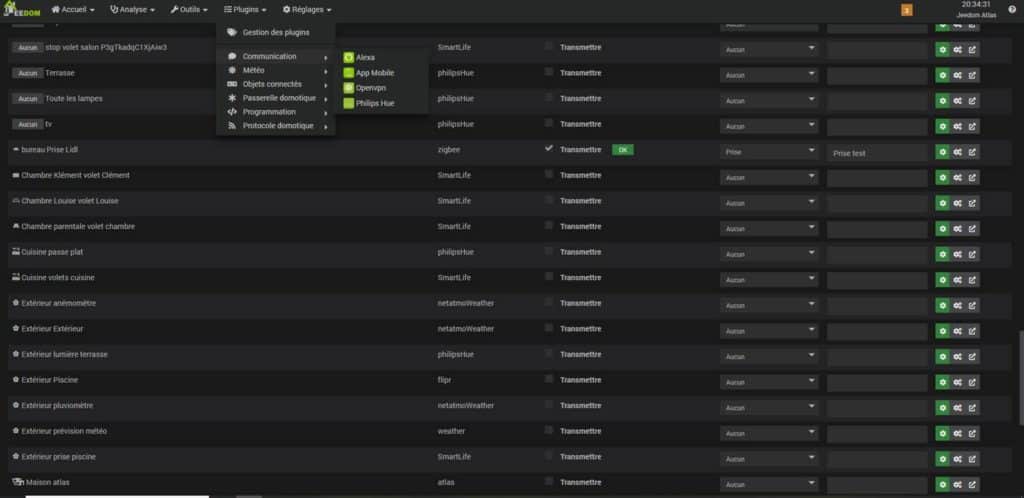Viewport: 1024px width, 498px height.
Task: Click the Aucun tag beside Toute les lampes
Action: (28, 99)
